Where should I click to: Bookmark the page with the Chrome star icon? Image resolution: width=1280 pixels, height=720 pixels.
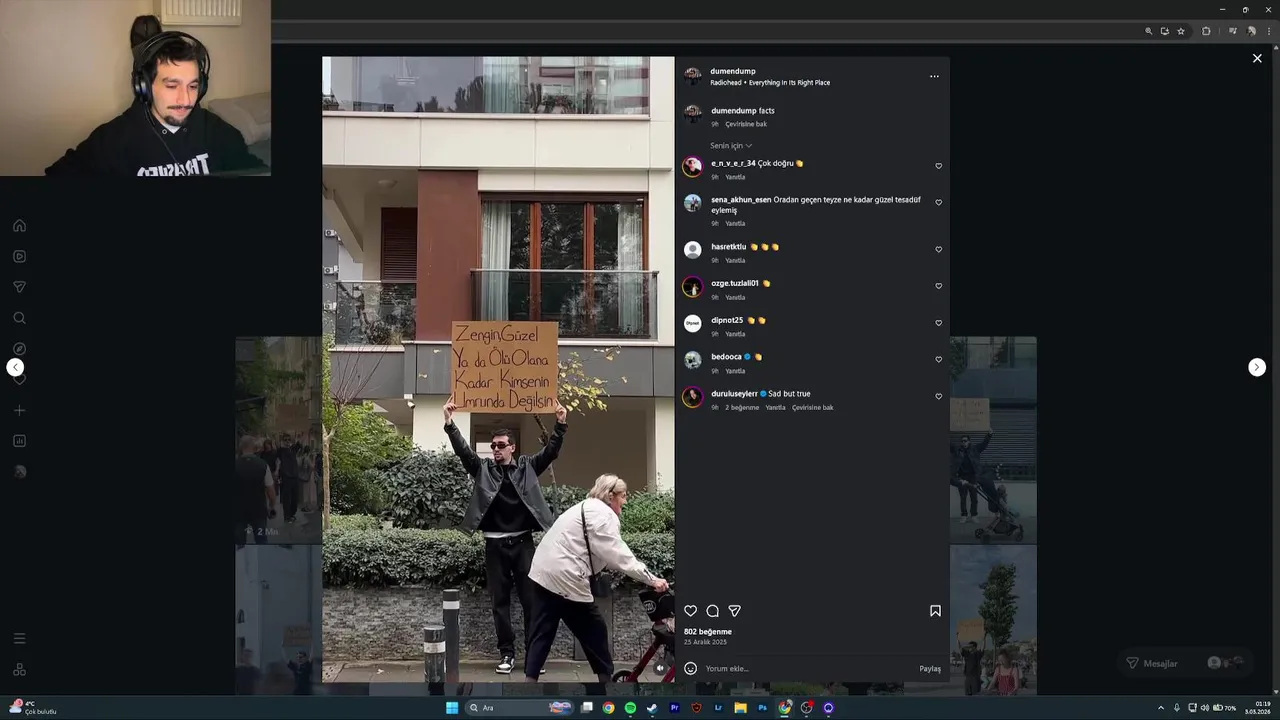(x=1181, y=31)
